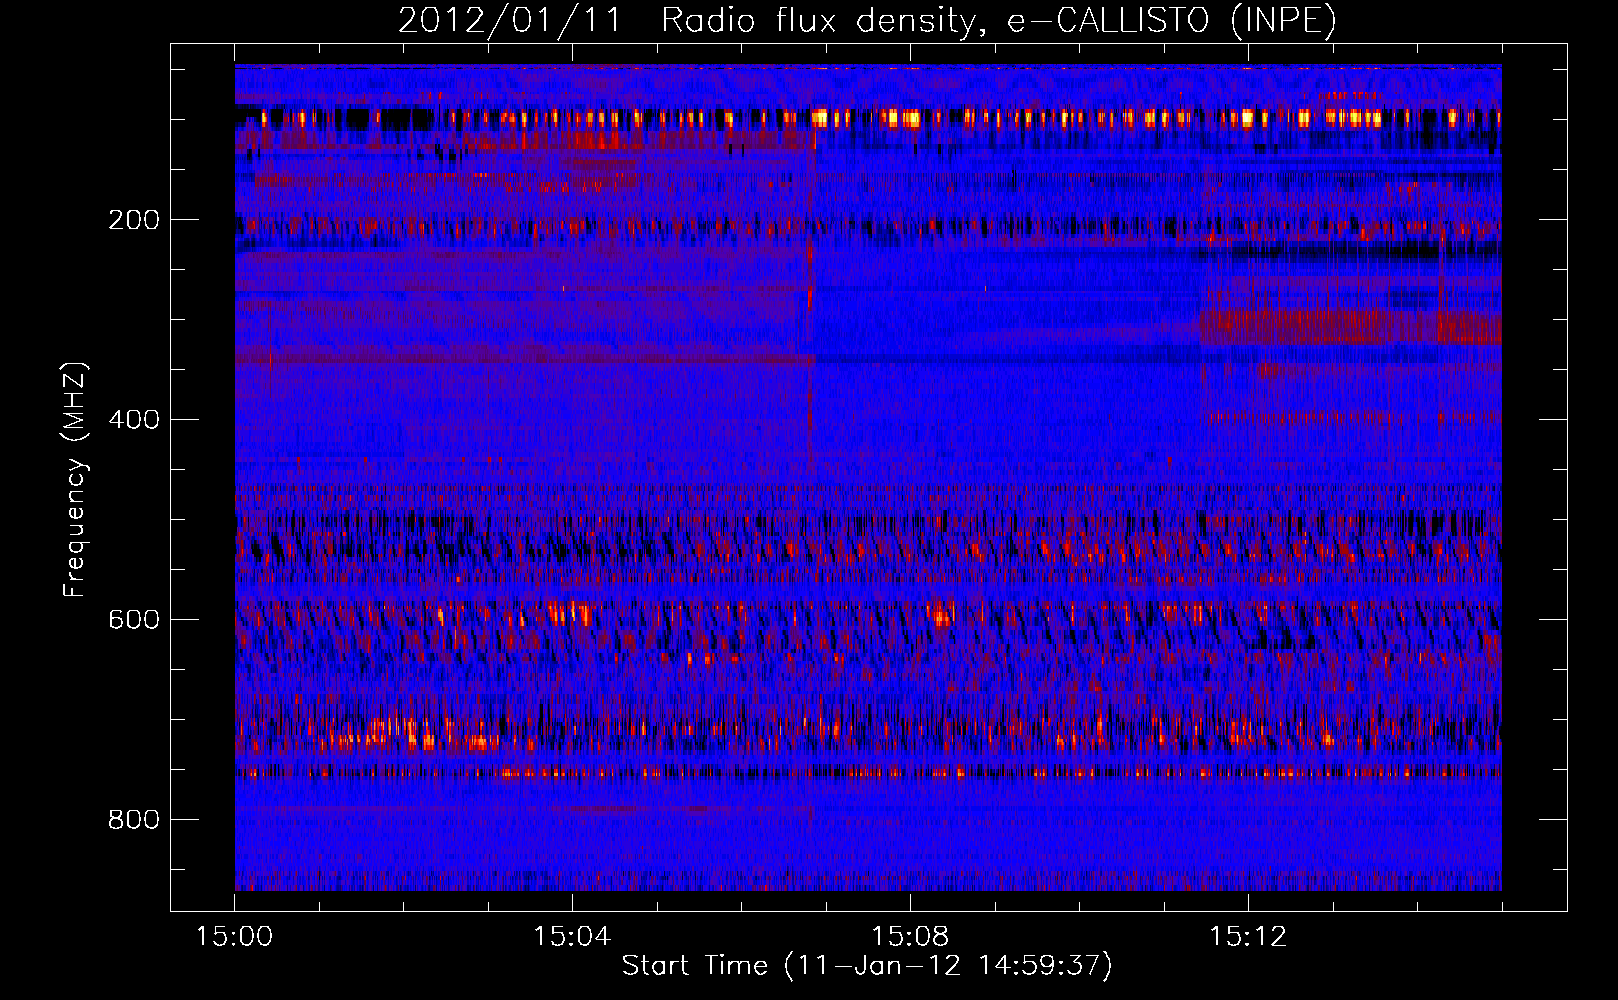Click the plot title '2012/01/11 Radio flux density, e-CALLISTO (INPE)'

(x=867, y=20)
